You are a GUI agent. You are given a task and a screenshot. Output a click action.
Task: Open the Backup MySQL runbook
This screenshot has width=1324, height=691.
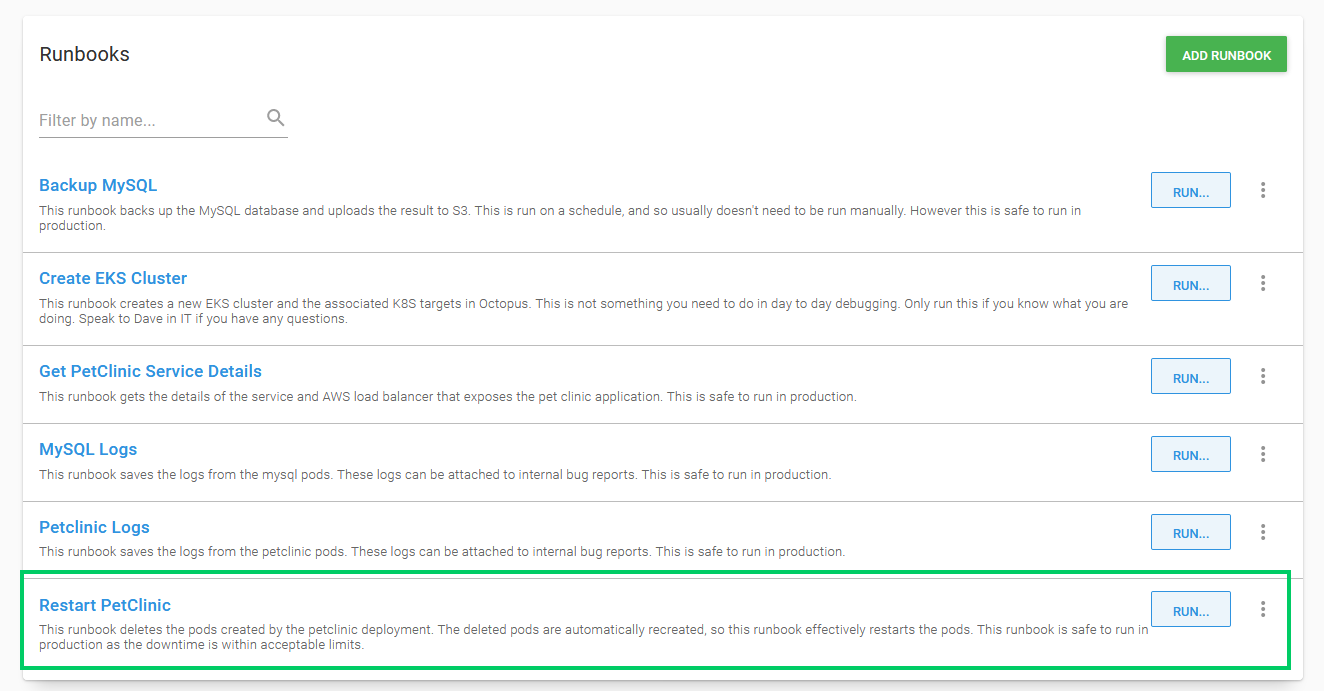pos(97,185)
